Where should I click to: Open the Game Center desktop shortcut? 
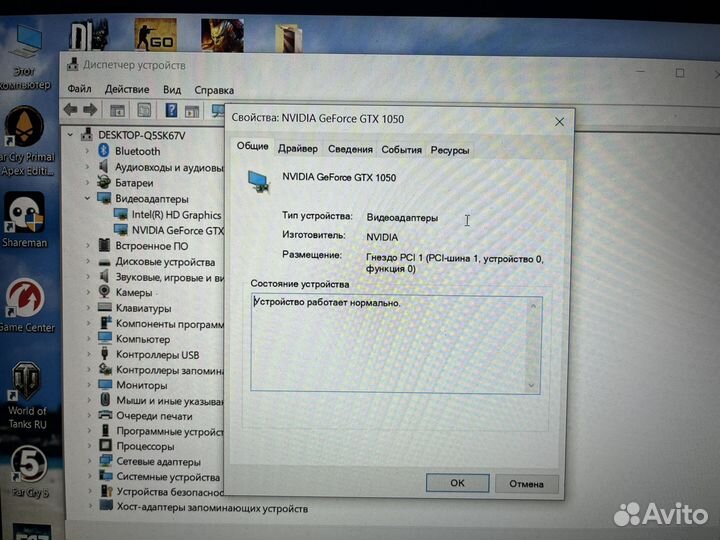click(26, 305)
